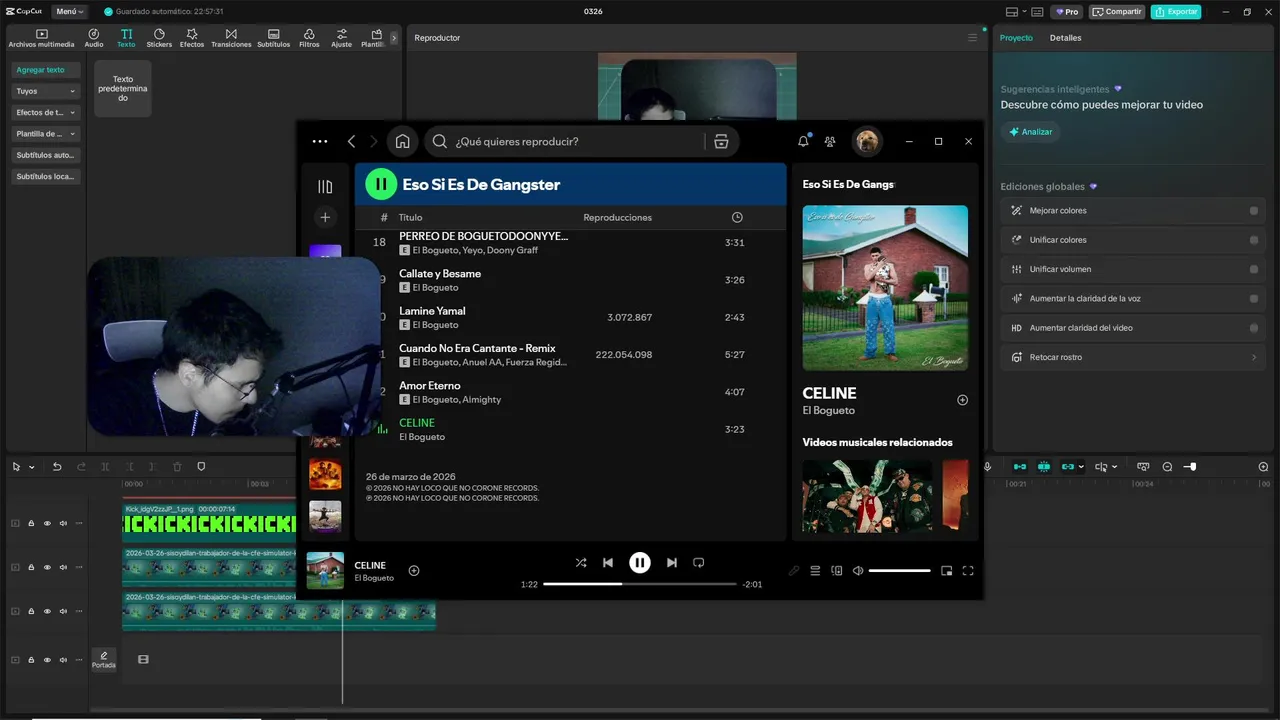1280x720 pixels.
Task: Click the Analizar button
Action: click(x=1031, y=132)
